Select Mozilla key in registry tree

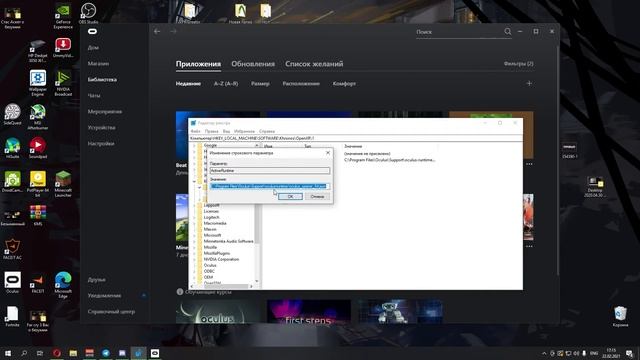pos(210,247)
